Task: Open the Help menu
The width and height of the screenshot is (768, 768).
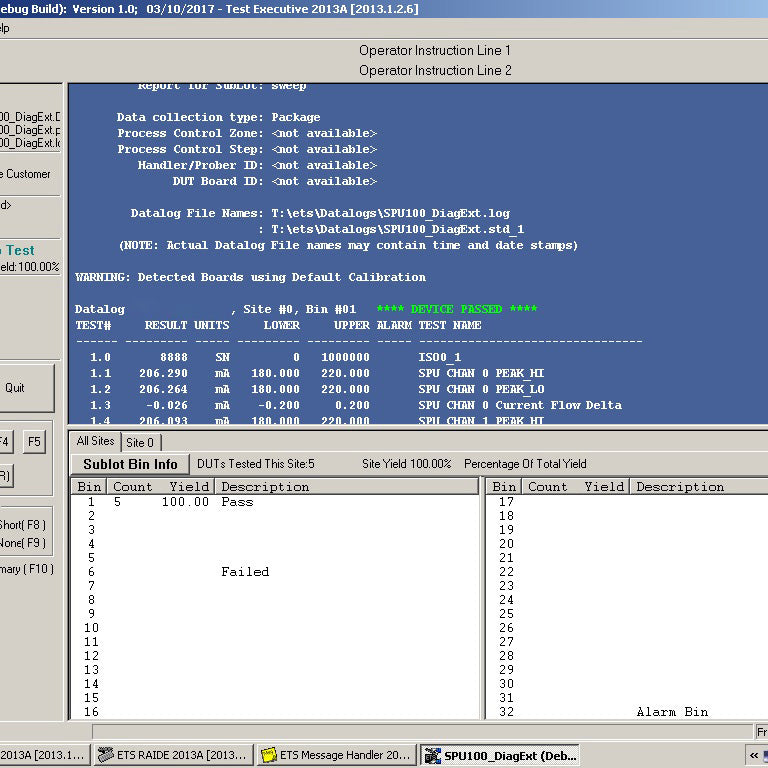Action: click(x=4, y=28)
